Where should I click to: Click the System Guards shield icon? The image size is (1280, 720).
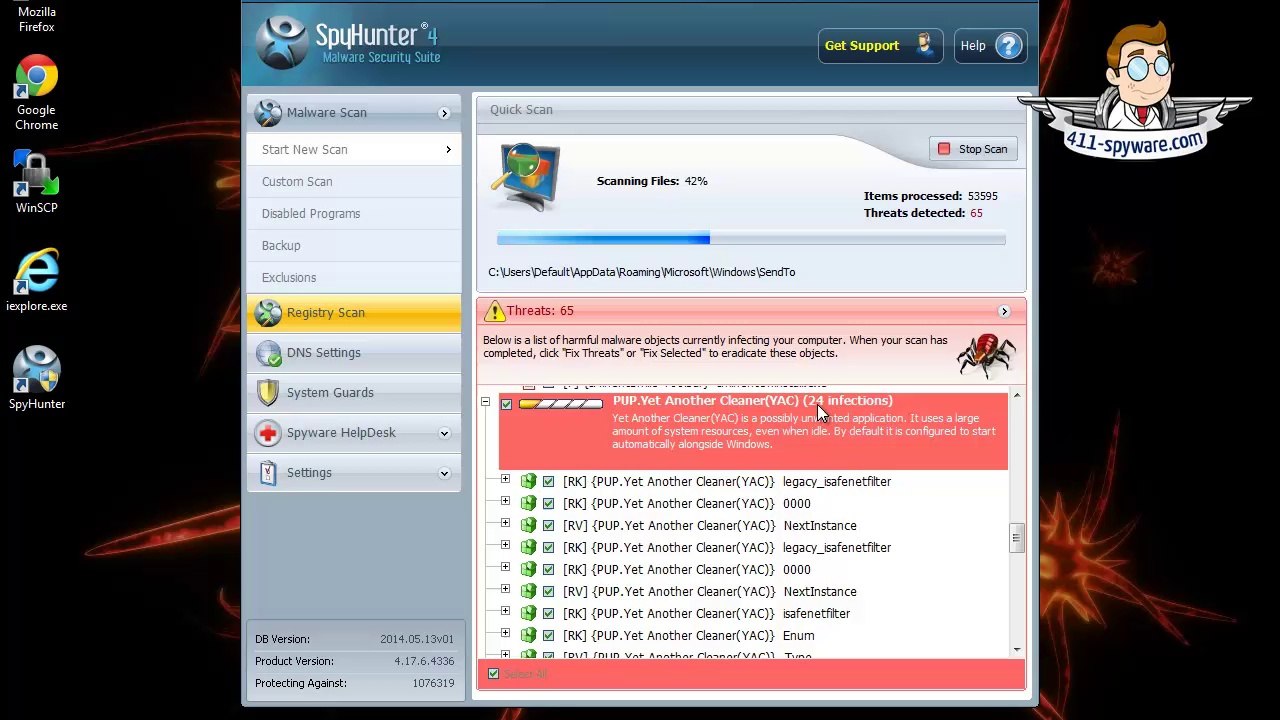(x=268, y=393)
